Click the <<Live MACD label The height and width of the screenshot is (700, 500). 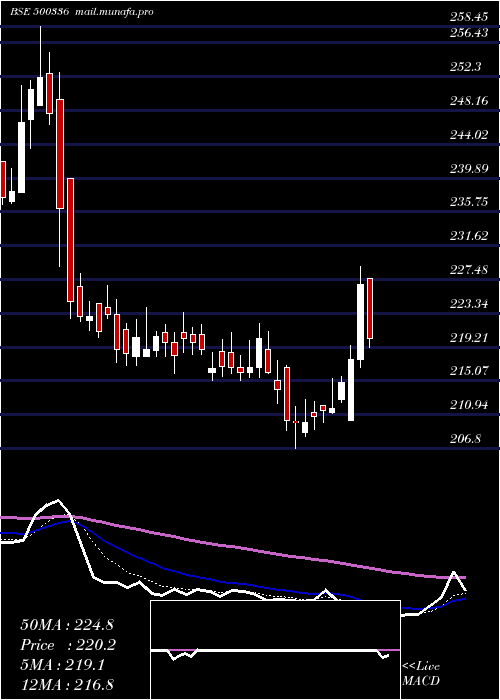(x=421, y=674)
